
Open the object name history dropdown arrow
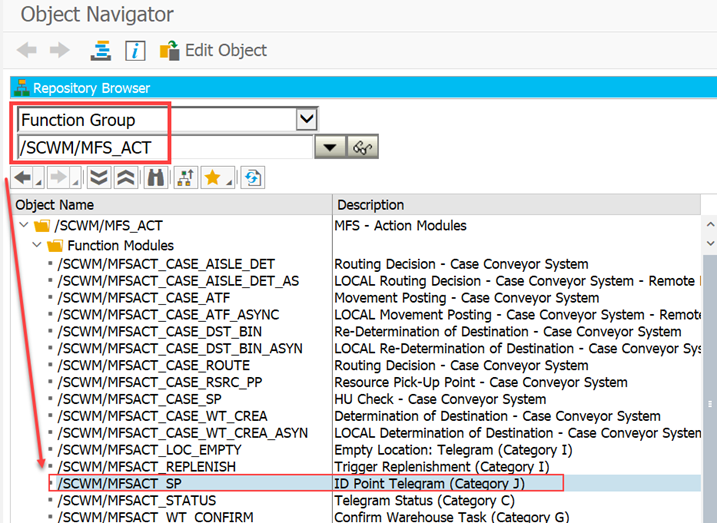click(330, 147)
